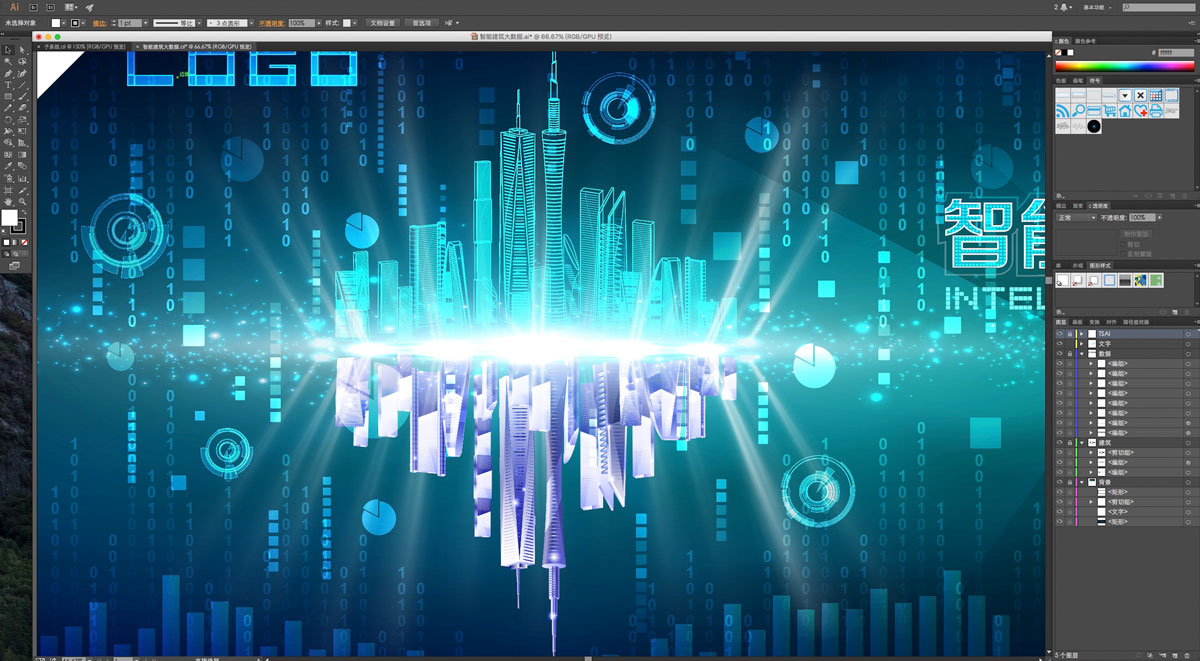Switch to the 路径查找器 panel tab
1200x661 pixels.
(1136, 322)
